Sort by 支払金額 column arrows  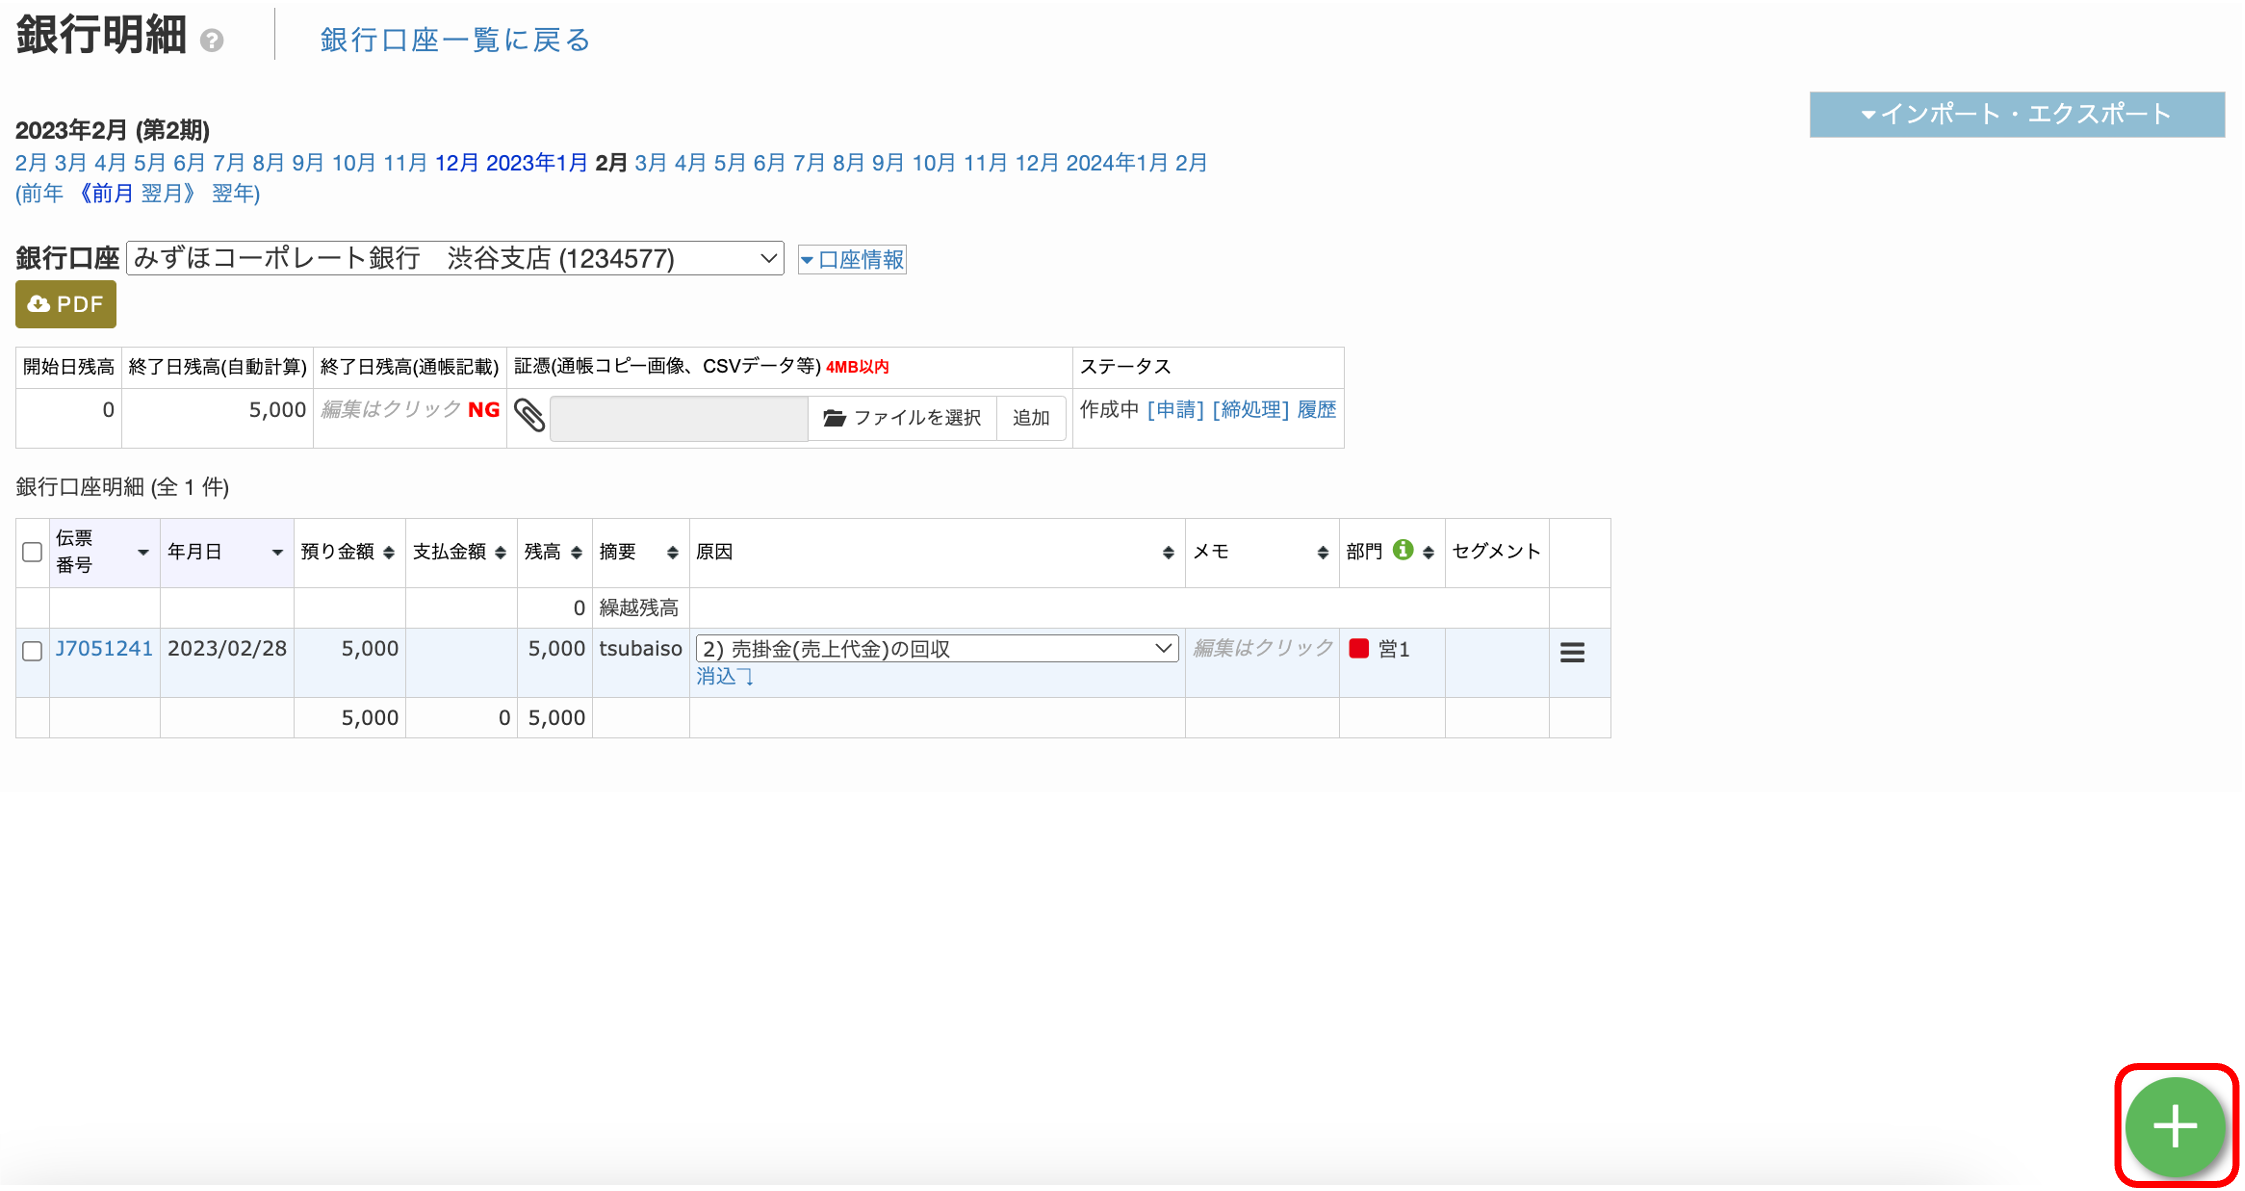coord(500,552)
